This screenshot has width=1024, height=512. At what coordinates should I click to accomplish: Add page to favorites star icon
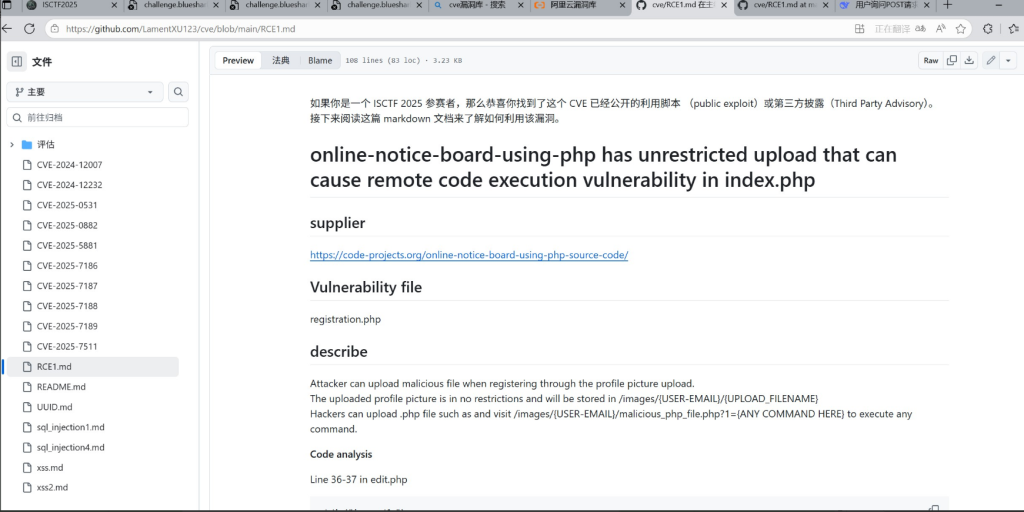(960, 29)
